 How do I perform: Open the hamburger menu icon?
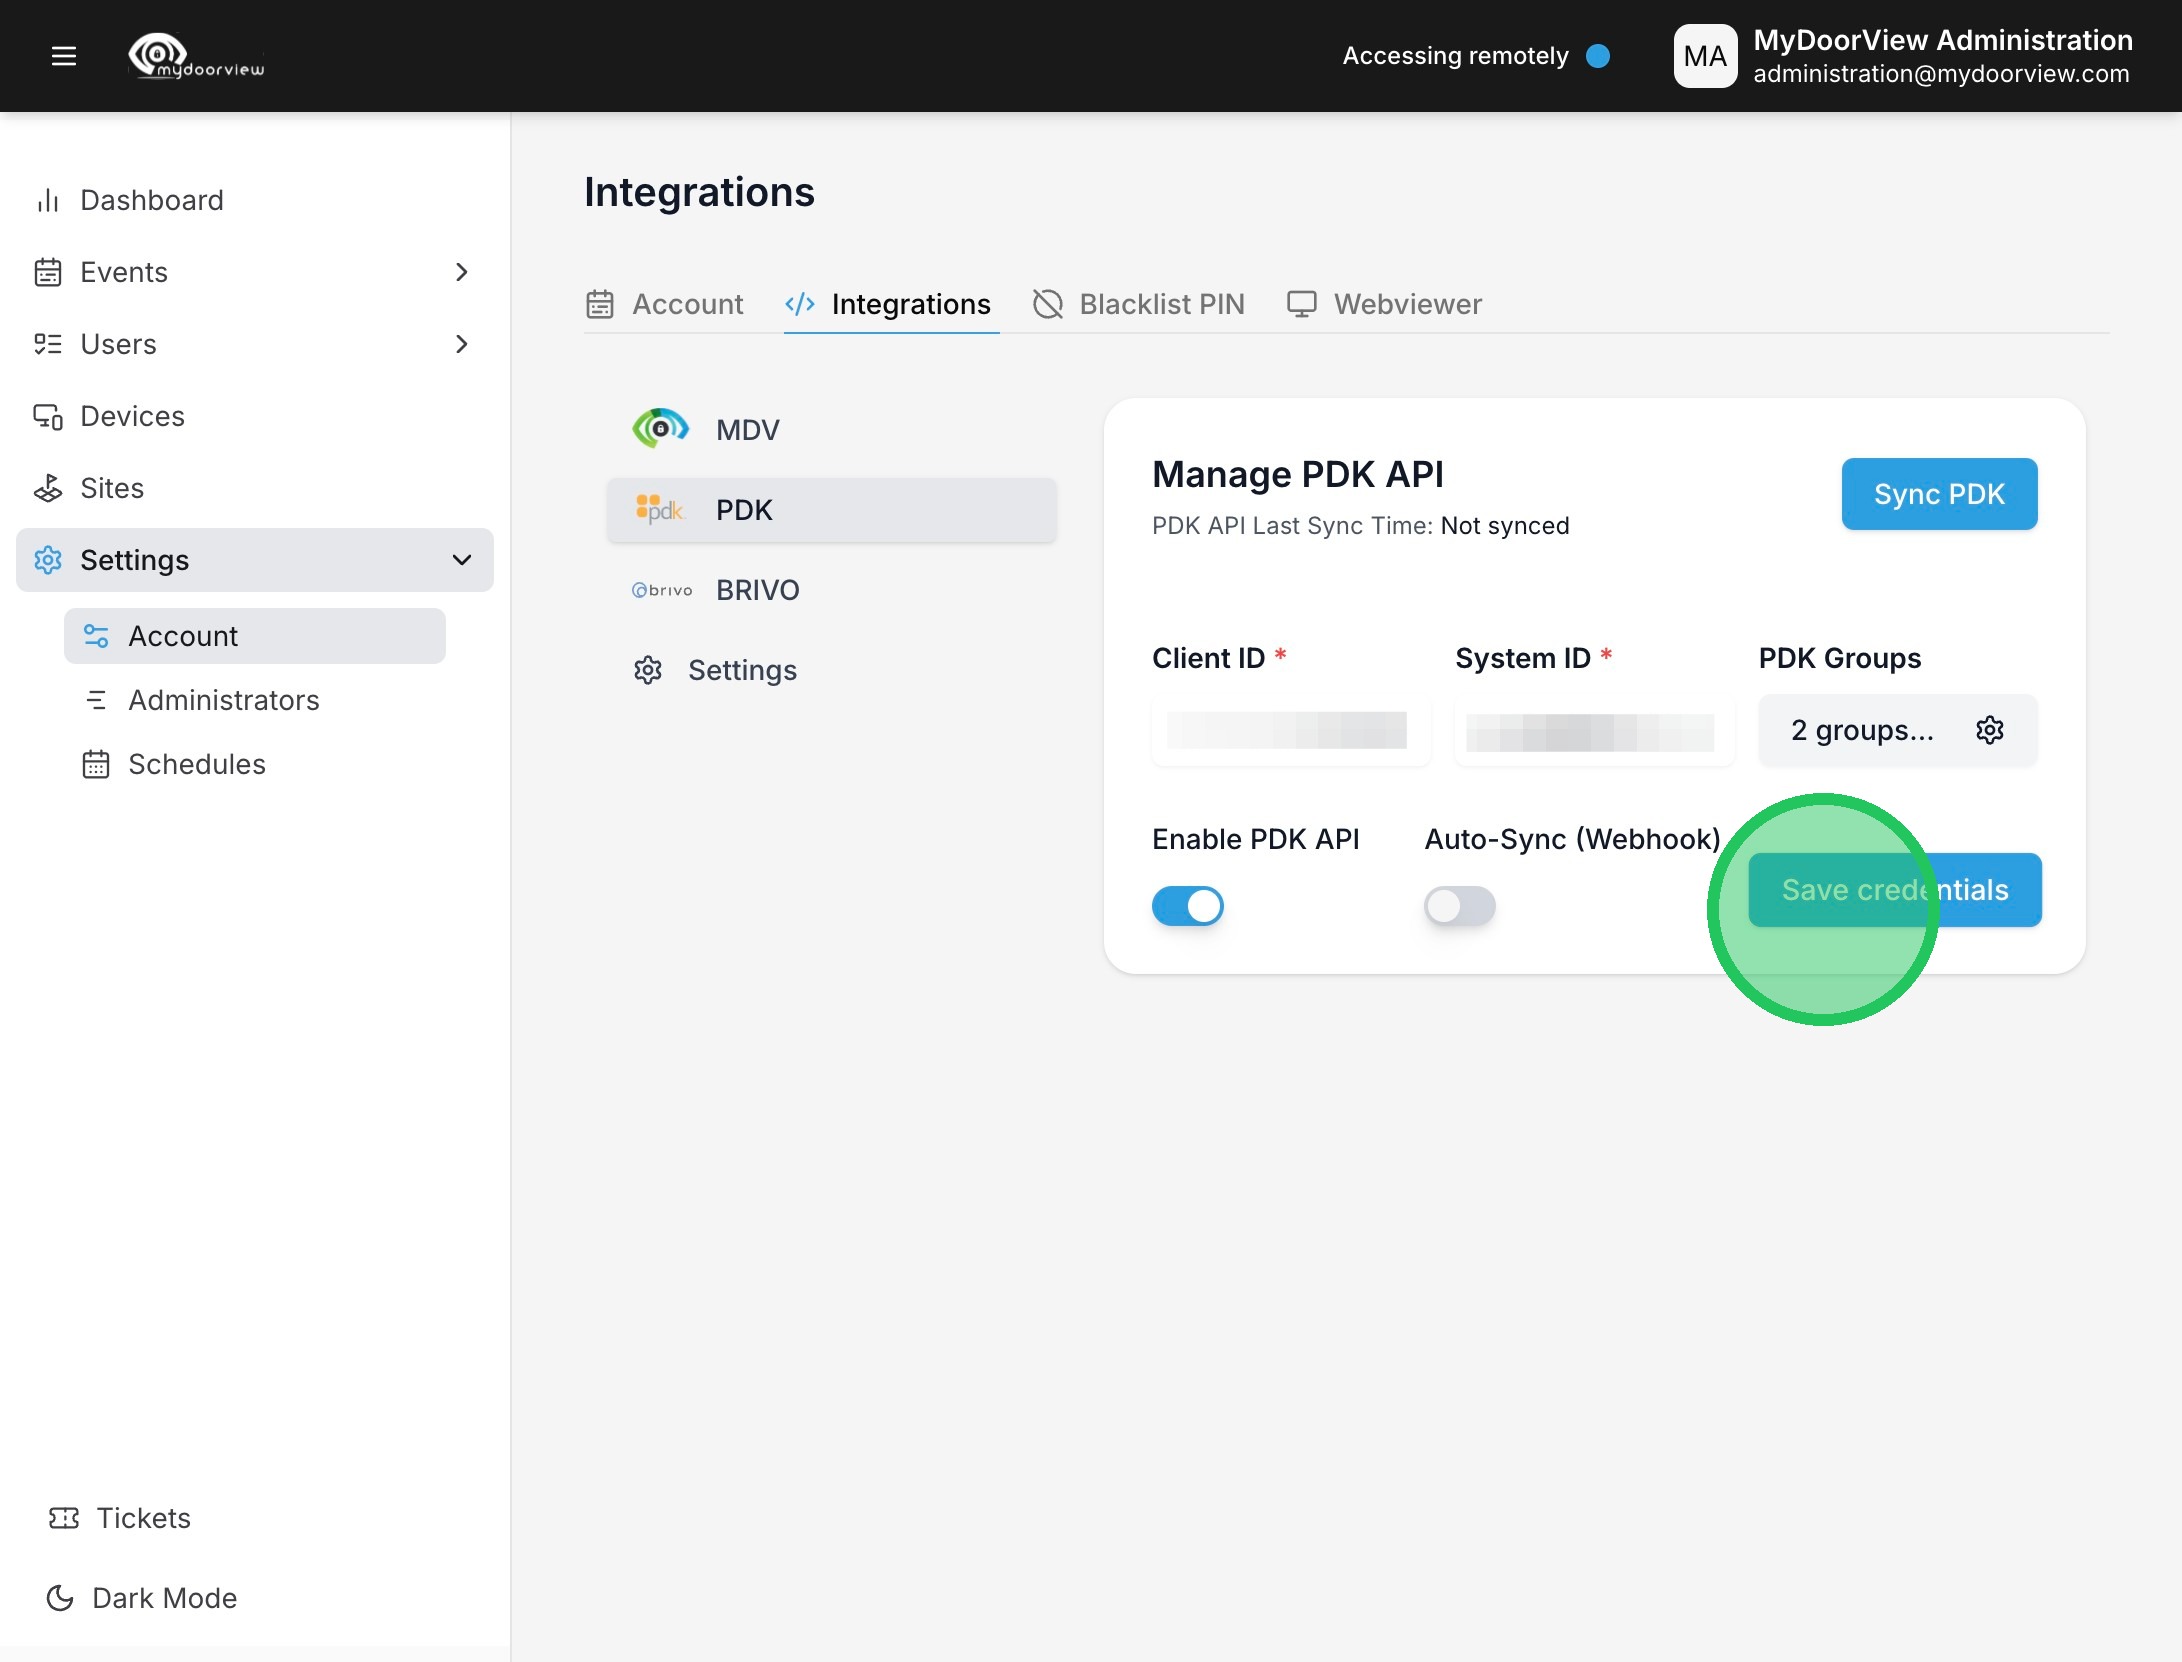coord(64,56)
